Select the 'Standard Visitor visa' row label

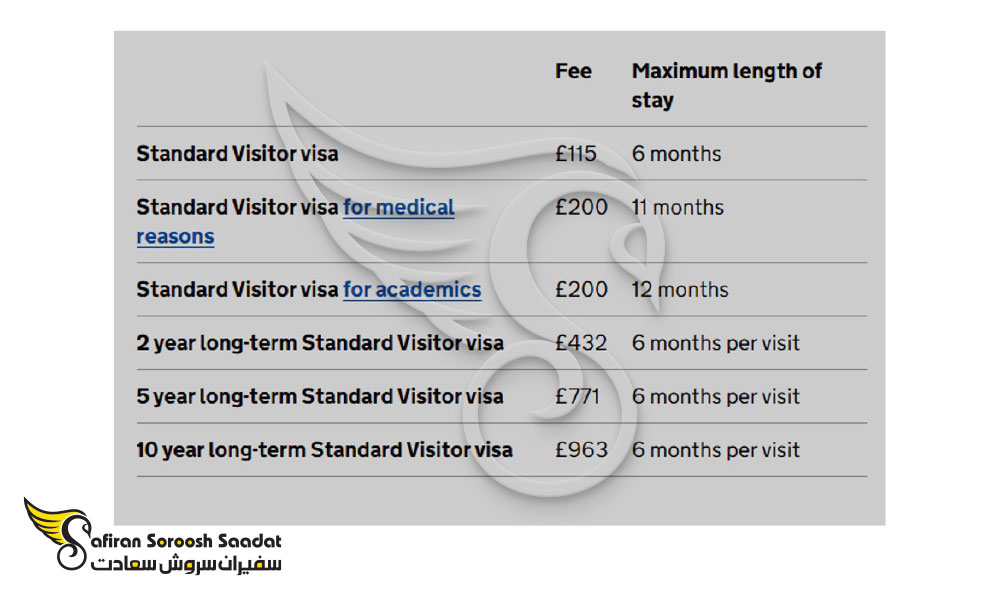(x=237, y=154)
